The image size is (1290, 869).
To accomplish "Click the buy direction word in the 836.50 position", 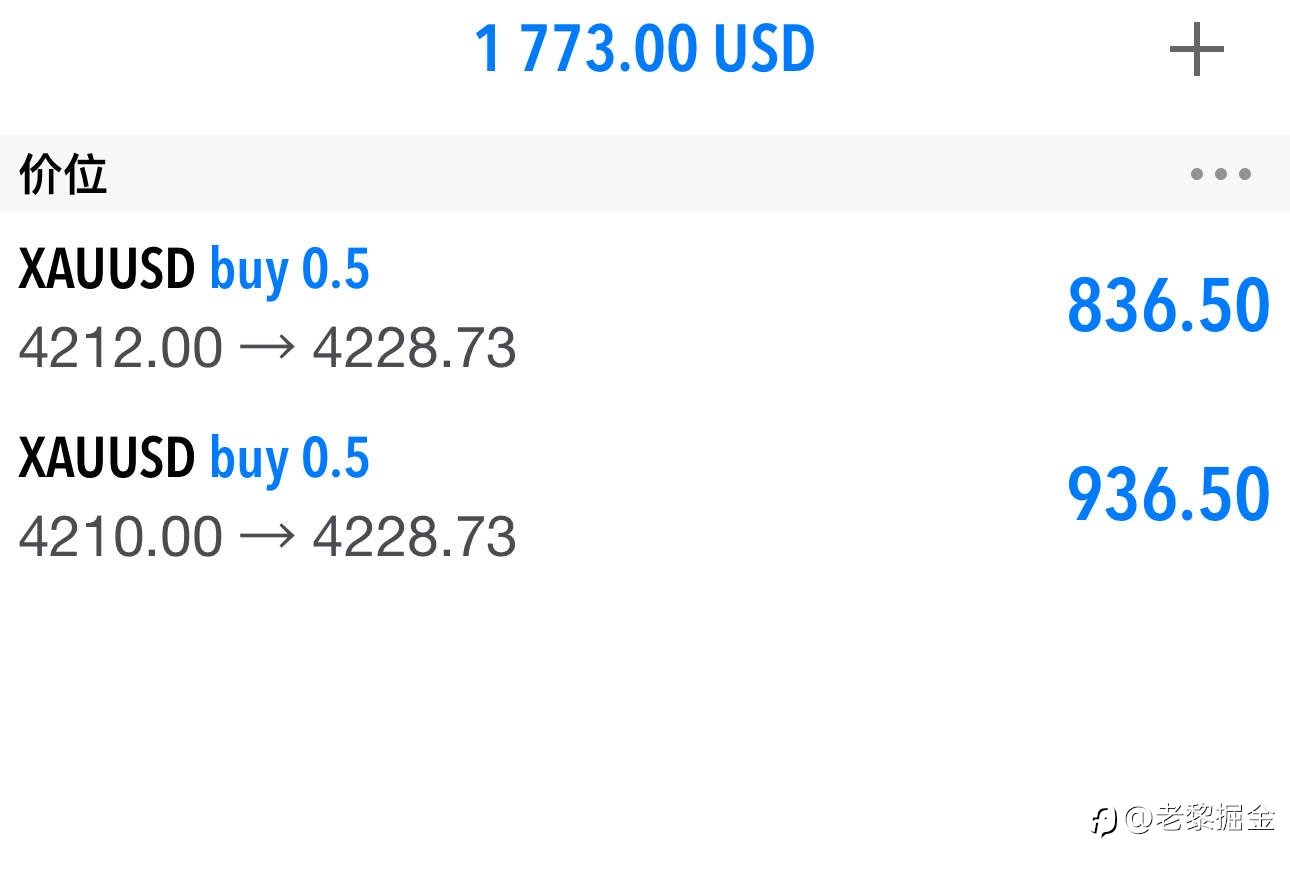I will click(250, 272).
